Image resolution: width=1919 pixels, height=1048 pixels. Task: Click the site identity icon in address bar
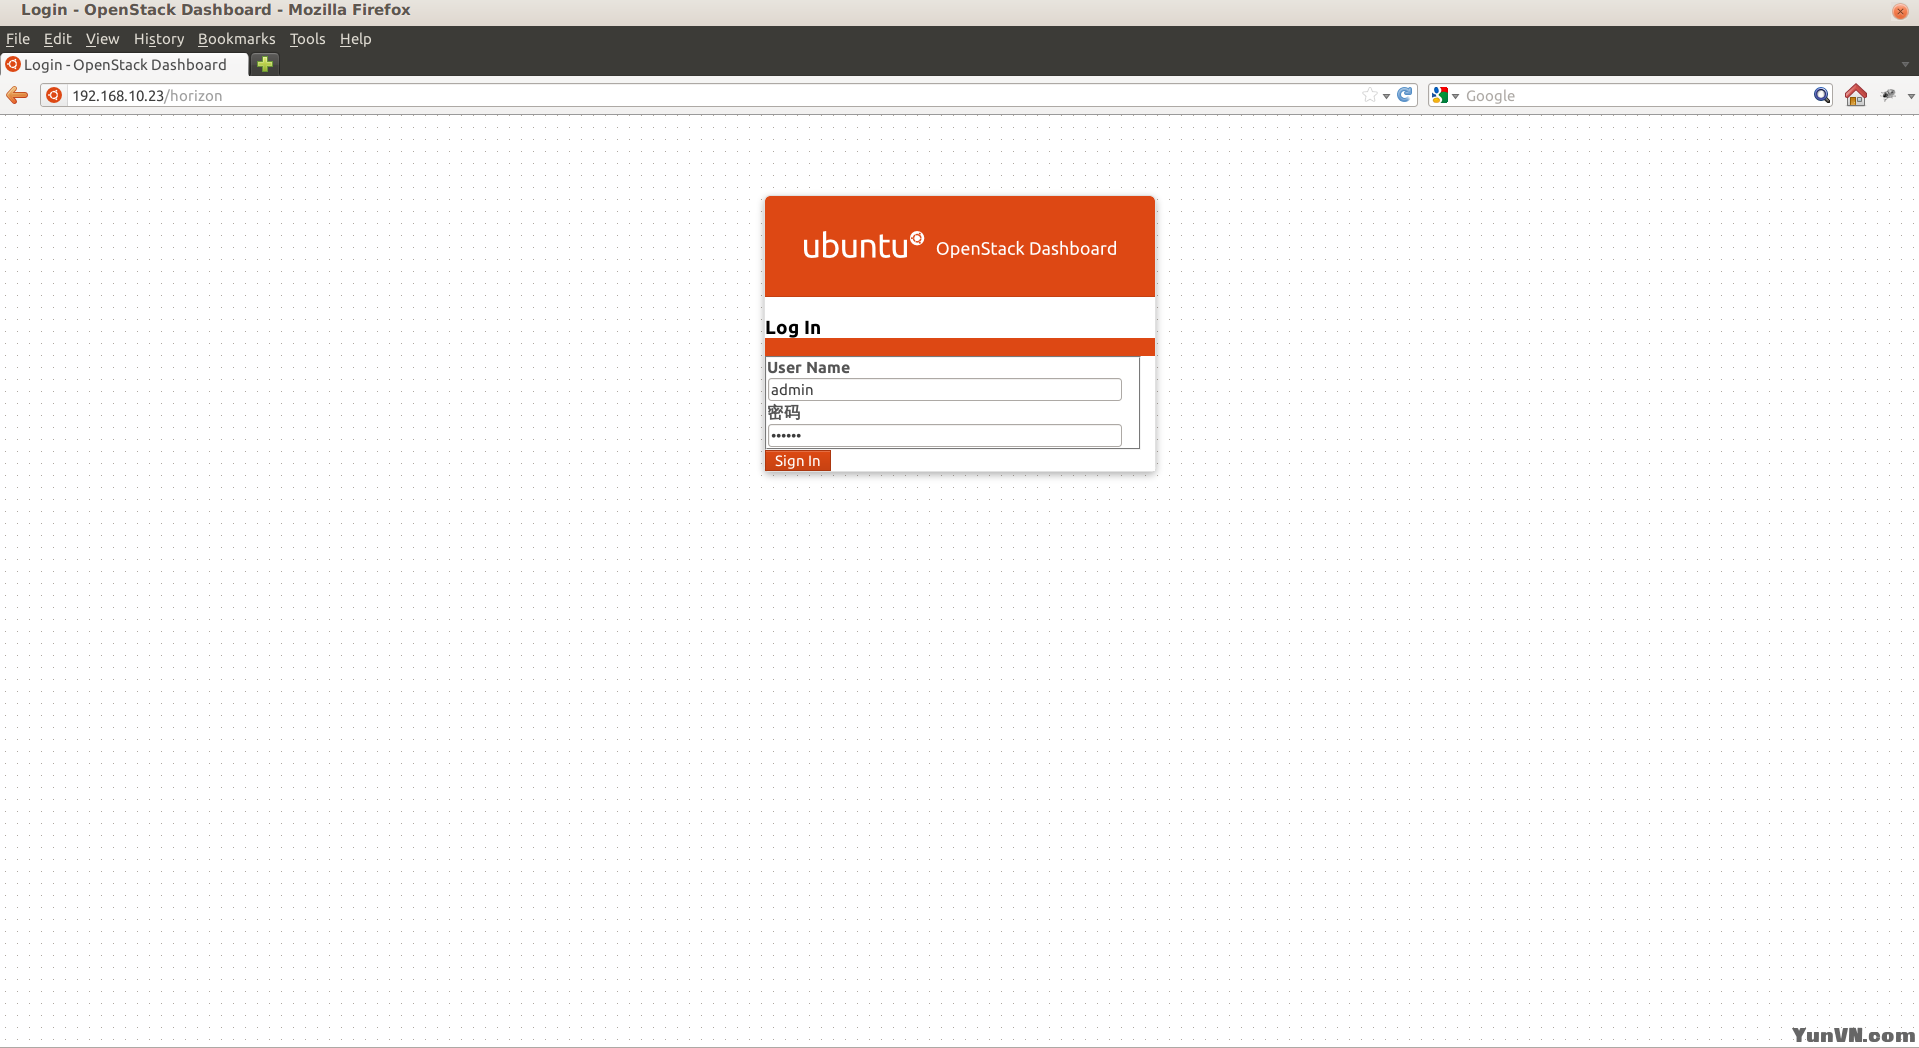[x=54, y=96]
